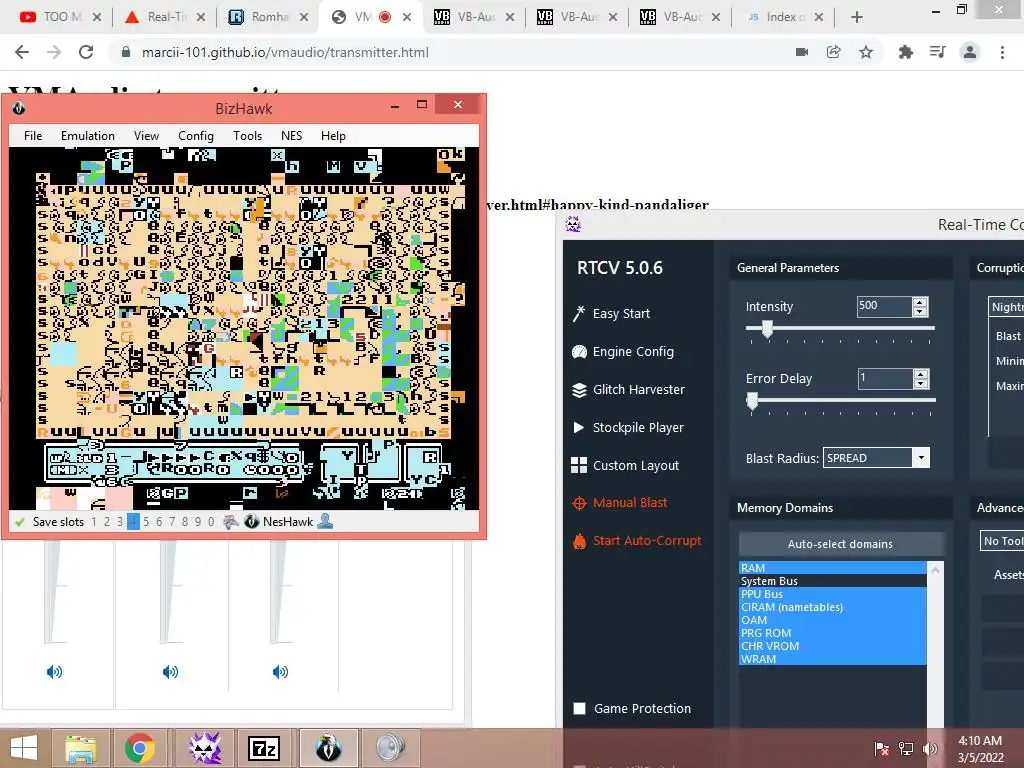This screenshot has width=1024, height=768.
Task: Click the camera icon in address bar
Action: [802, 52]
